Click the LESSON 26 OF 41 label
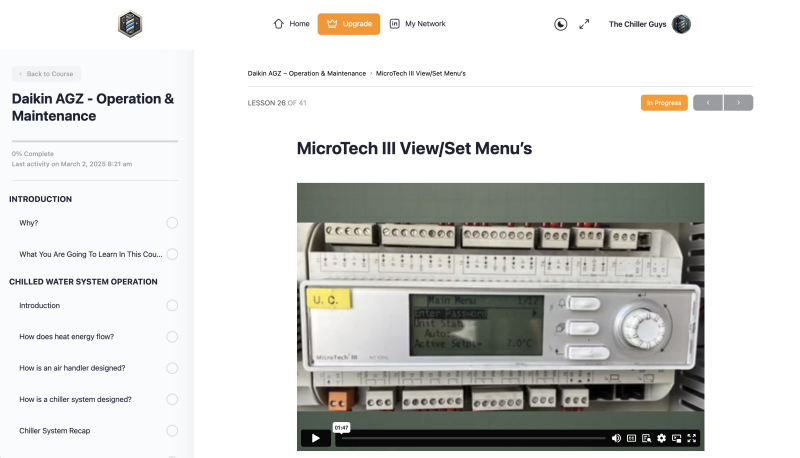Viewport: 800px width, 458px height. pos(277,103)
